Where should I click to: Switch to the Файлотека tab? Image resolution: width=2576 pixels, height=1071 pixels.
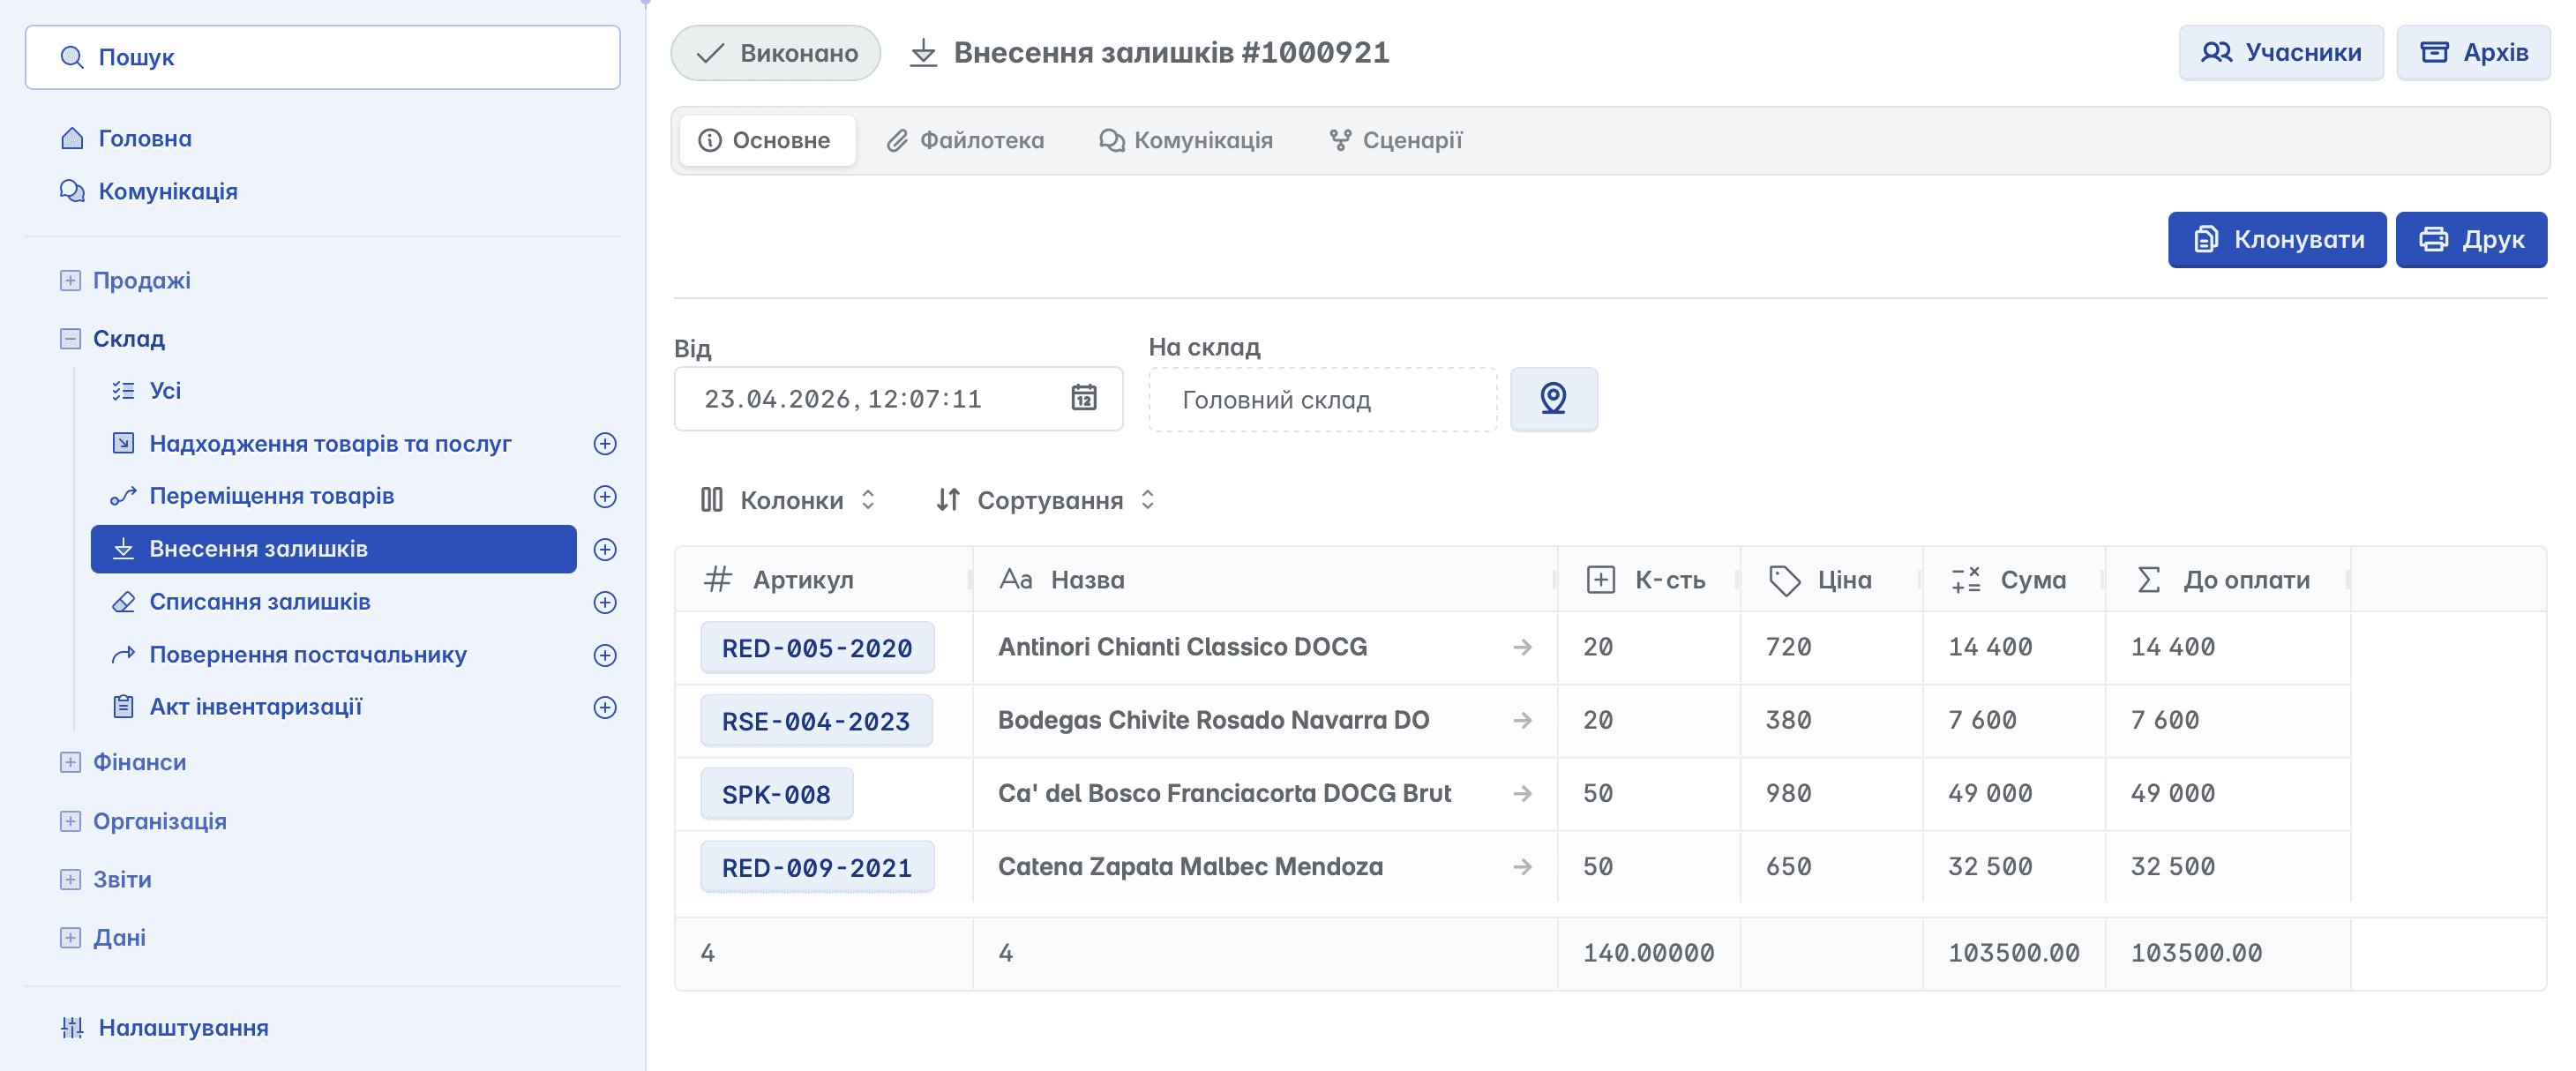[965, 140]
